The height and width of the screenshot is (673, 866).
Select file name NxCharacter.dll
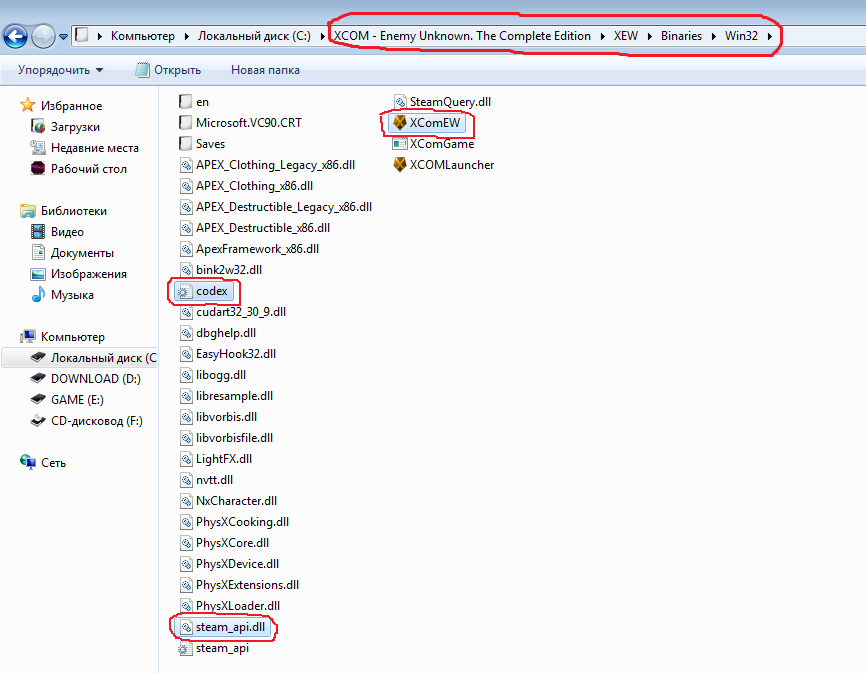click(x=236, y=501)
